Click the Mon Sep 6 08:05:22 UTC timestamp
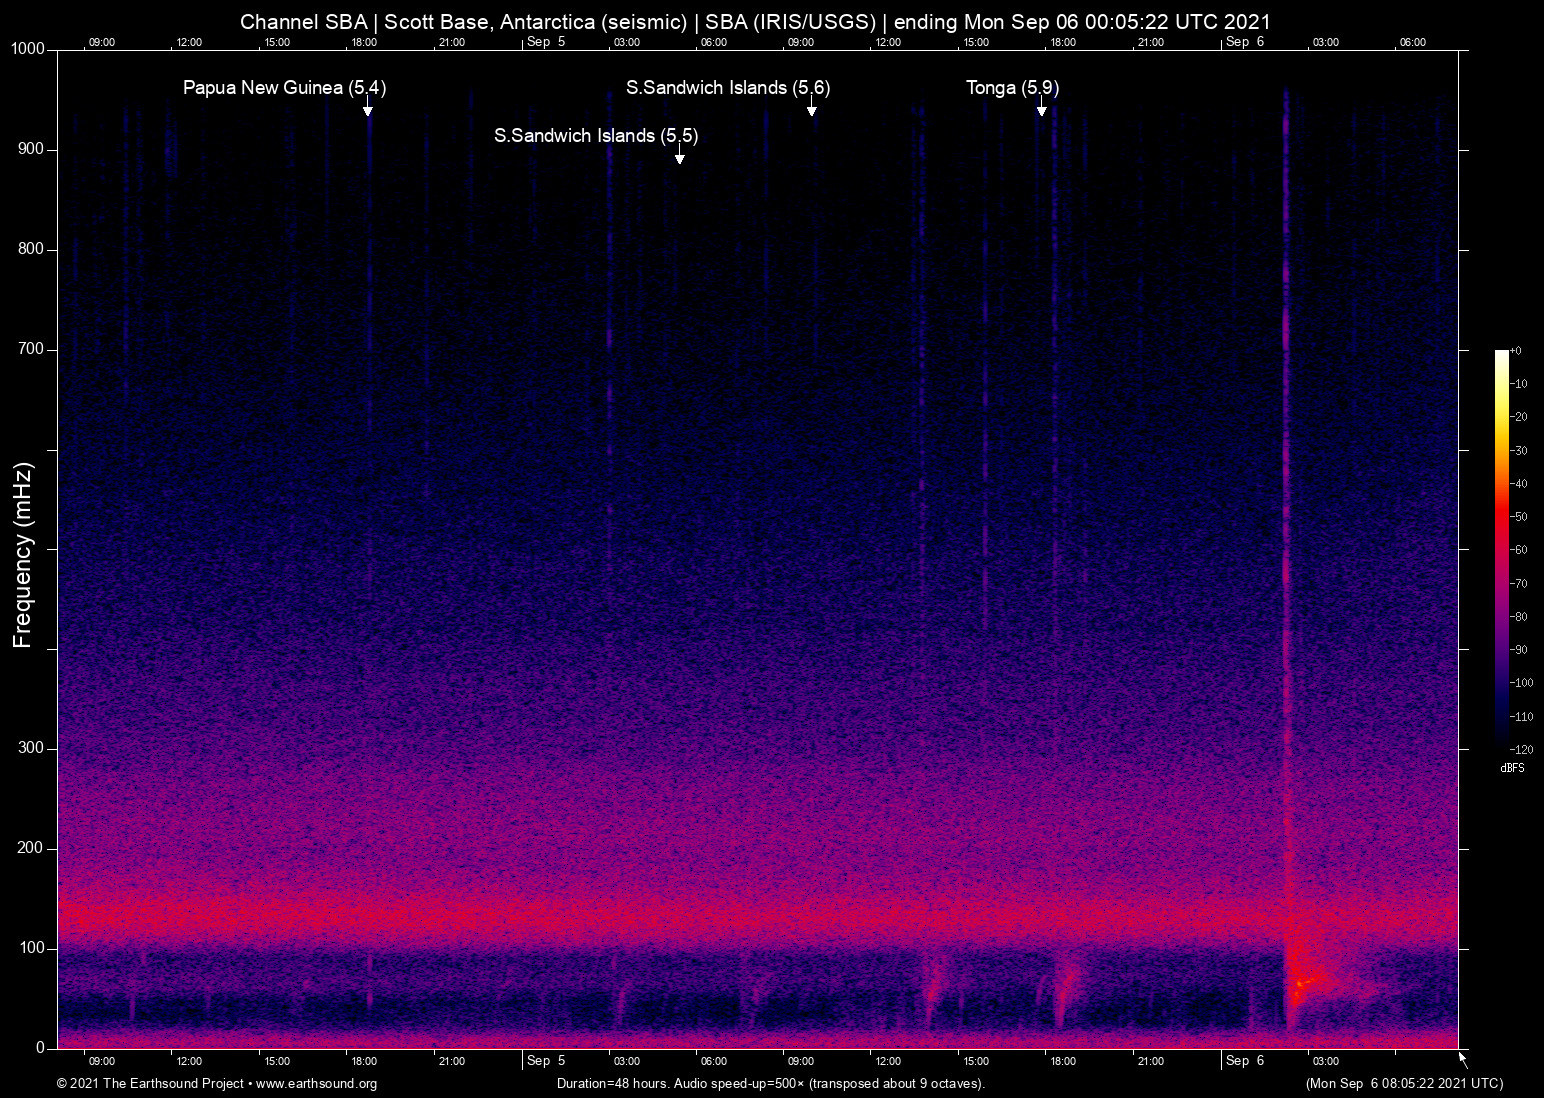 pos(1403,1083)
